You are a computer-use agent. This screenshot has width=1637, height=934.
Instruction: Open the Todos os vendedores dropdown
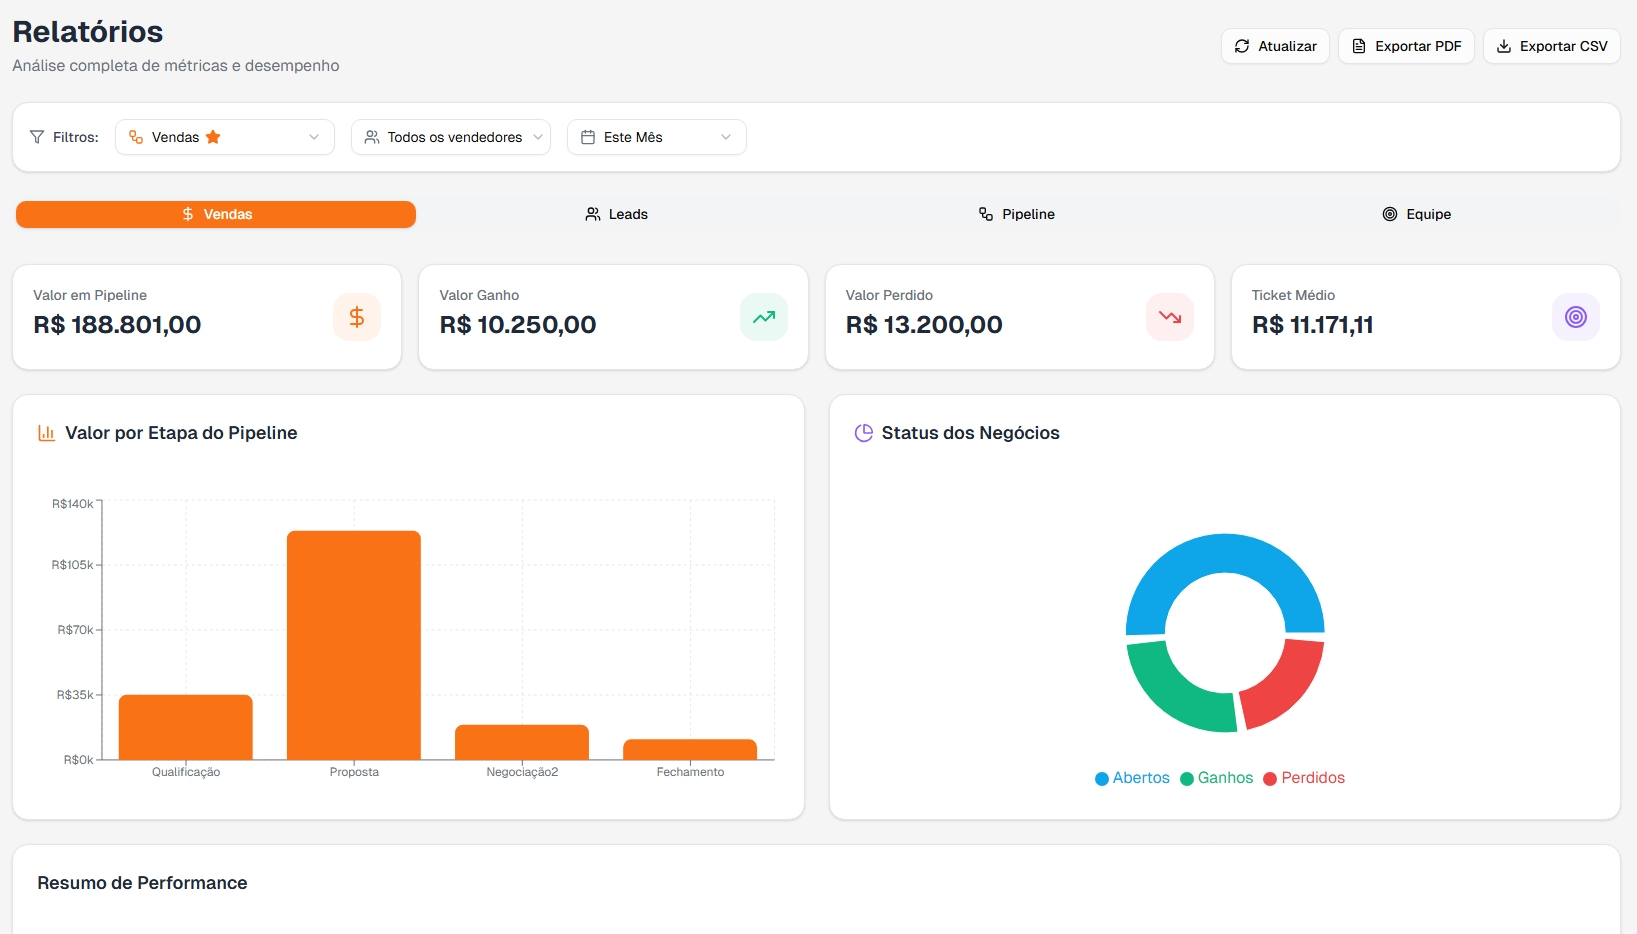450,137
